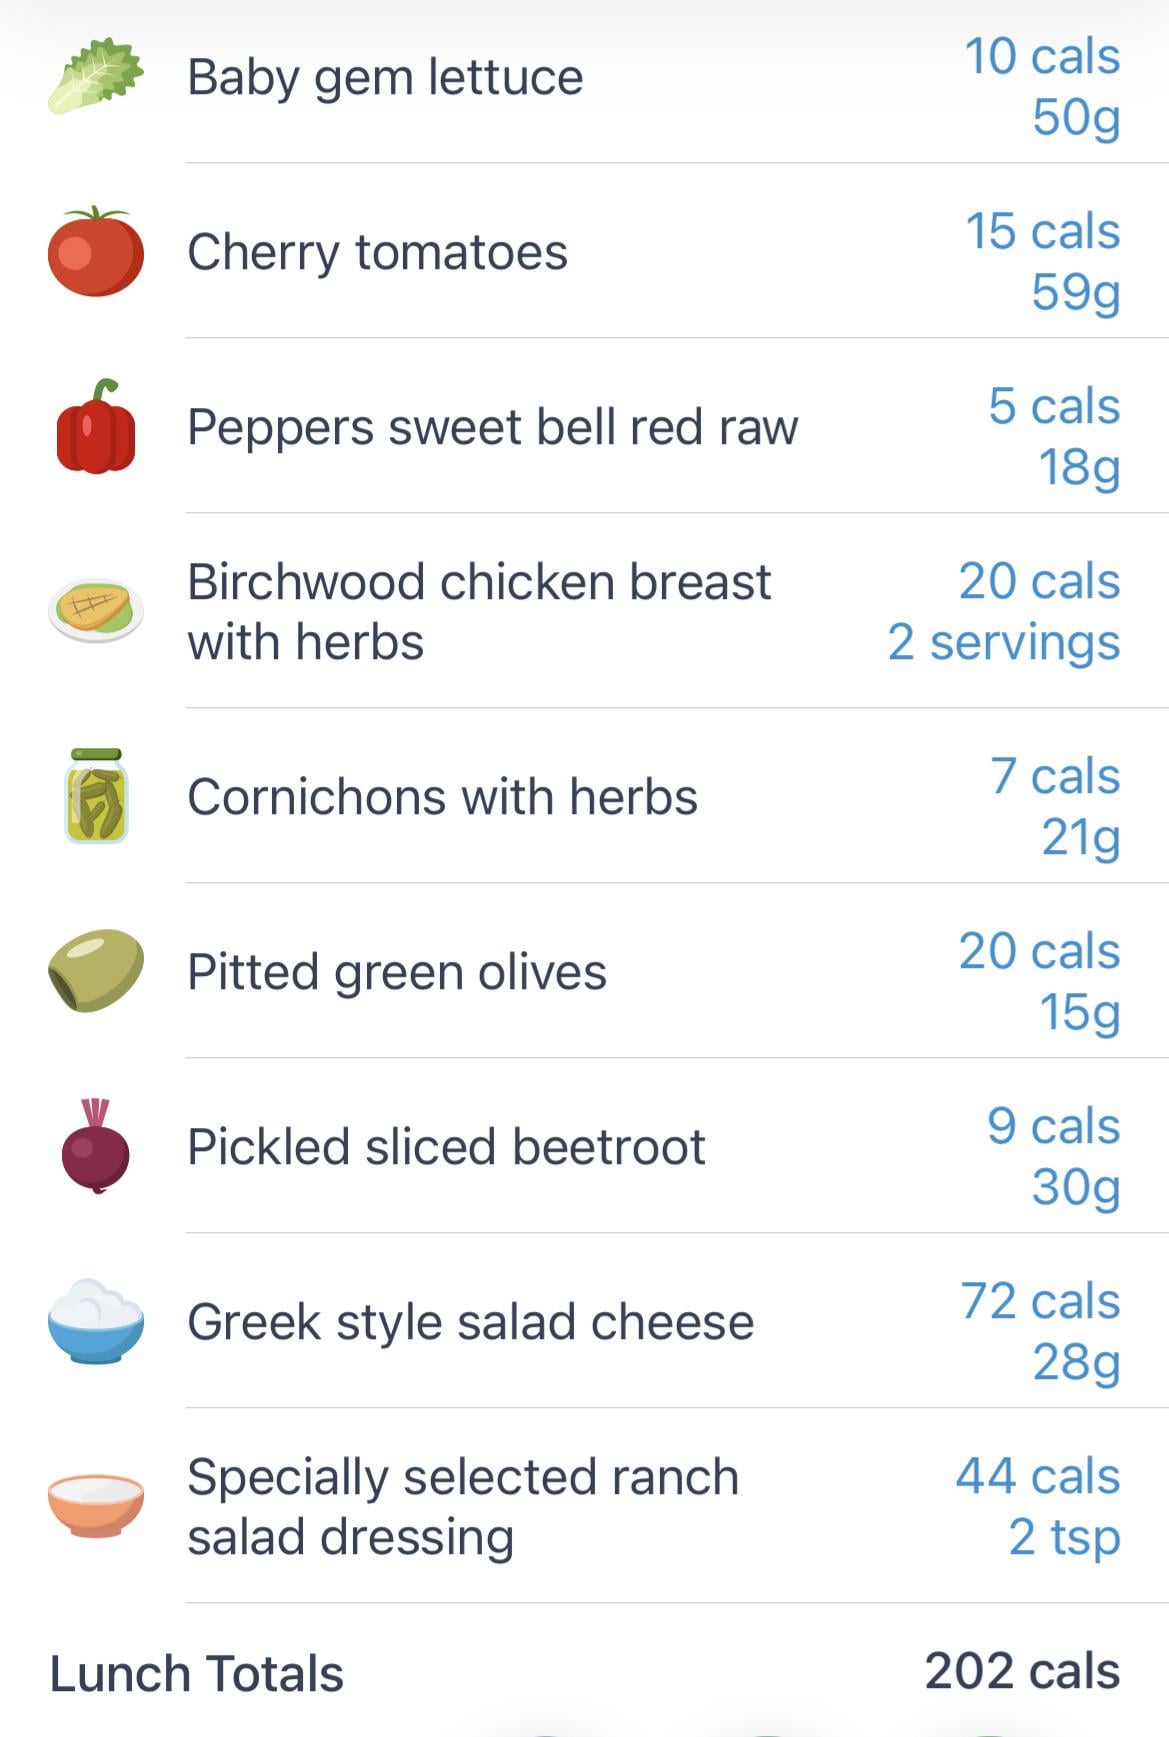Viewport: 1169px width, 1737px height.
Task: Open Birchwood chicken breast with herbs
Action: (478, 611)
